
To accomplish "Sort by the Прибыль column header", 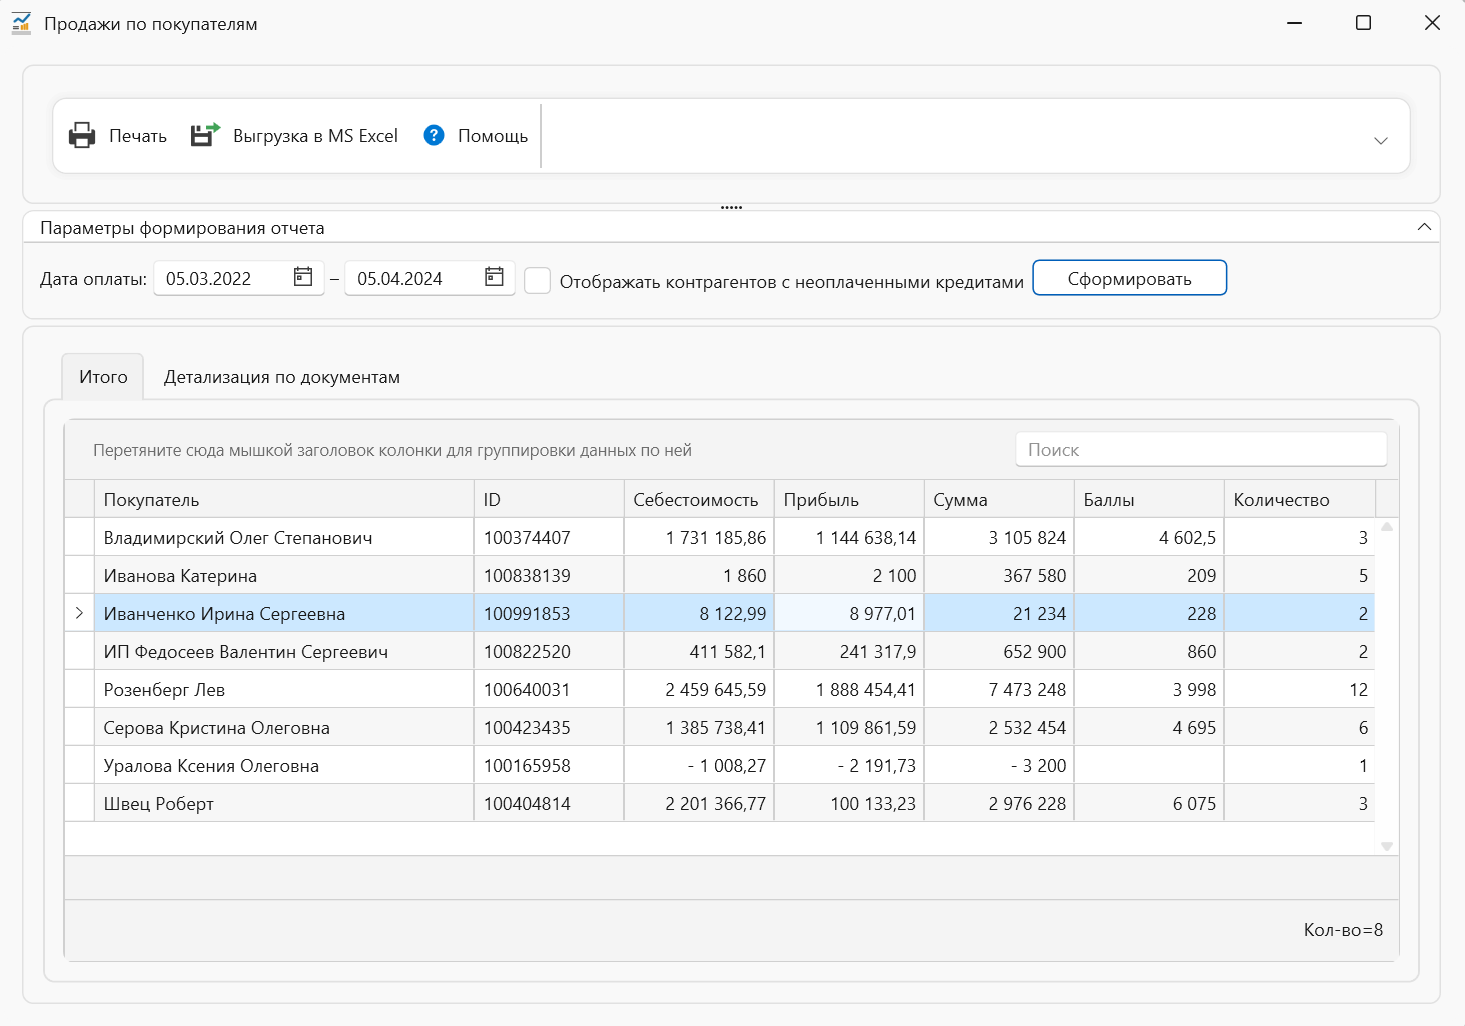I will click(x=849, y=499).
